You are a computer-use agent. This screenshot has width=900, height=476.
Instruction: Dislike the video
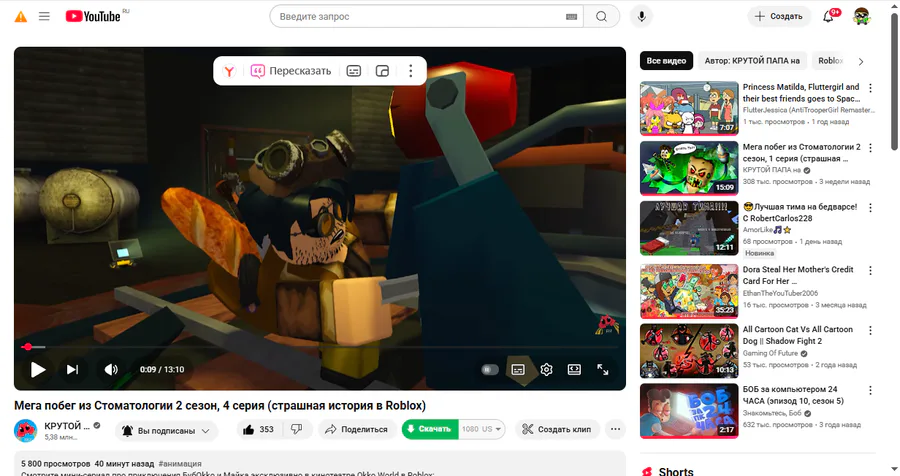coord(296,429)
